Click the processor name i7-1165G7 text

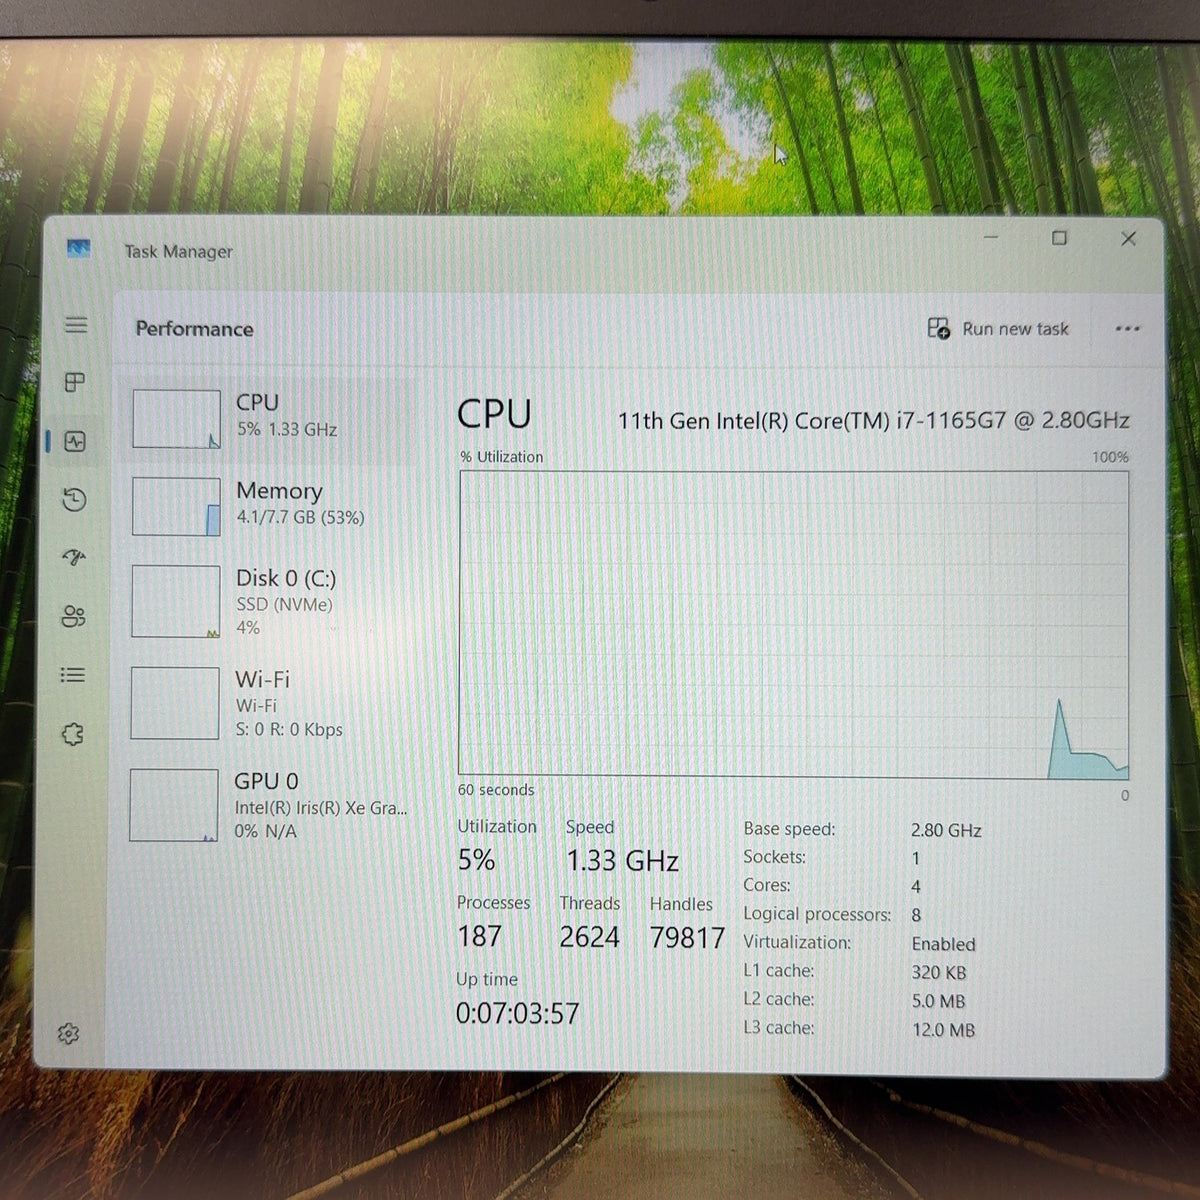pyautogui.click(x=874, y=420)
